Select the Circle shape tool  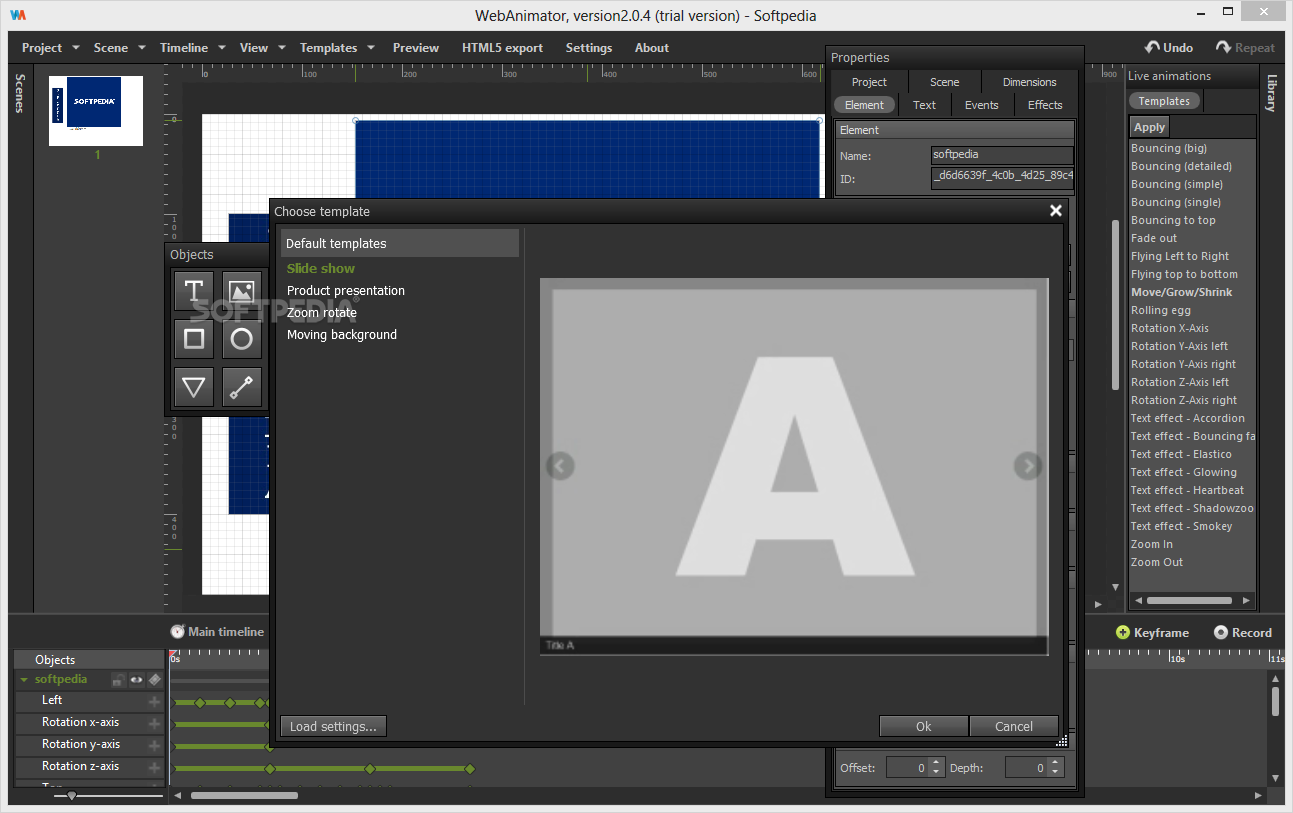point(242,339)
